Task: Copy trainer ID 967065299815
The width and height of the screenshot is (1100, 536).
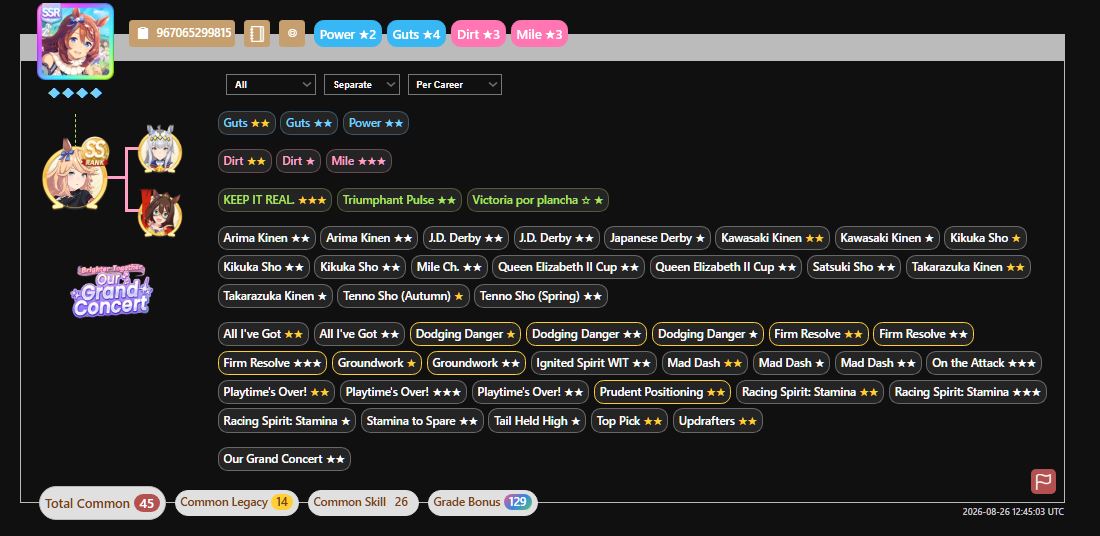Action: click(182, 34)
